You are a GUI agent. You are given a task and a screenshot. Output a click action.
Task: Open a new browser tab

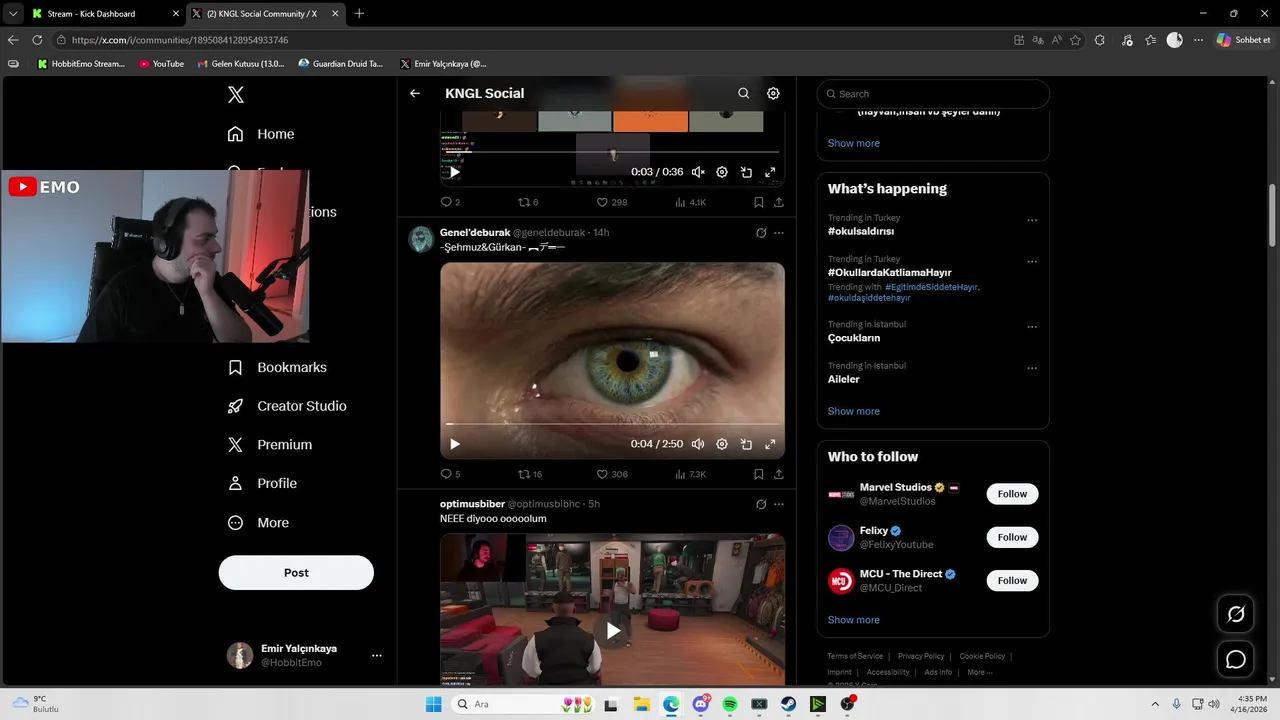pyautogui.click(x=359, y=14)
